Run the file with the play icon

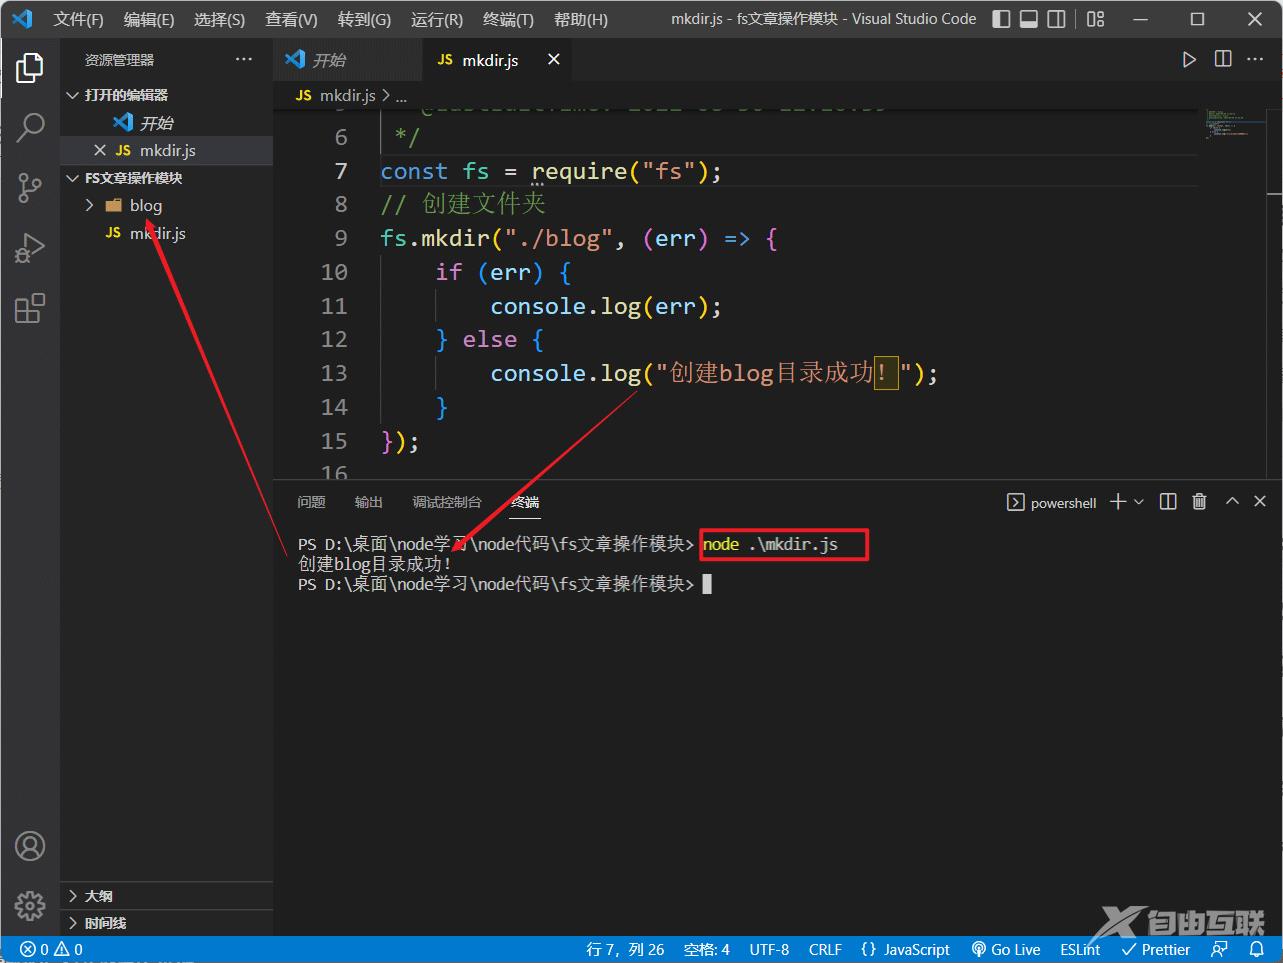1189,60
